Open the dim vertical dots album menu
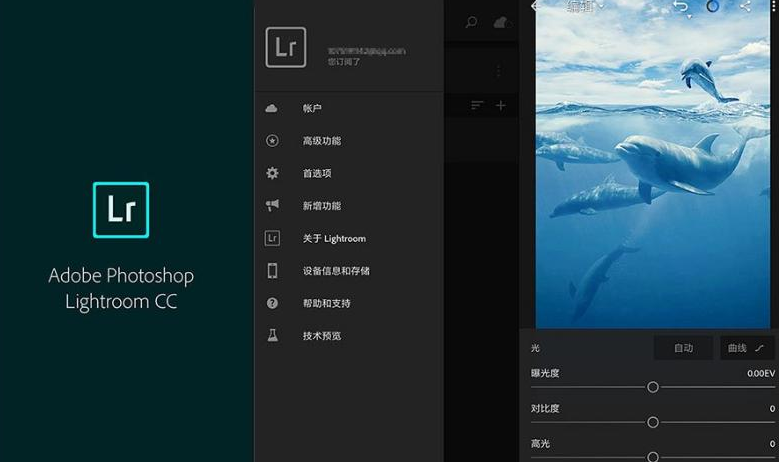Screen dimensions: 779x462 [x=498, y=71]
